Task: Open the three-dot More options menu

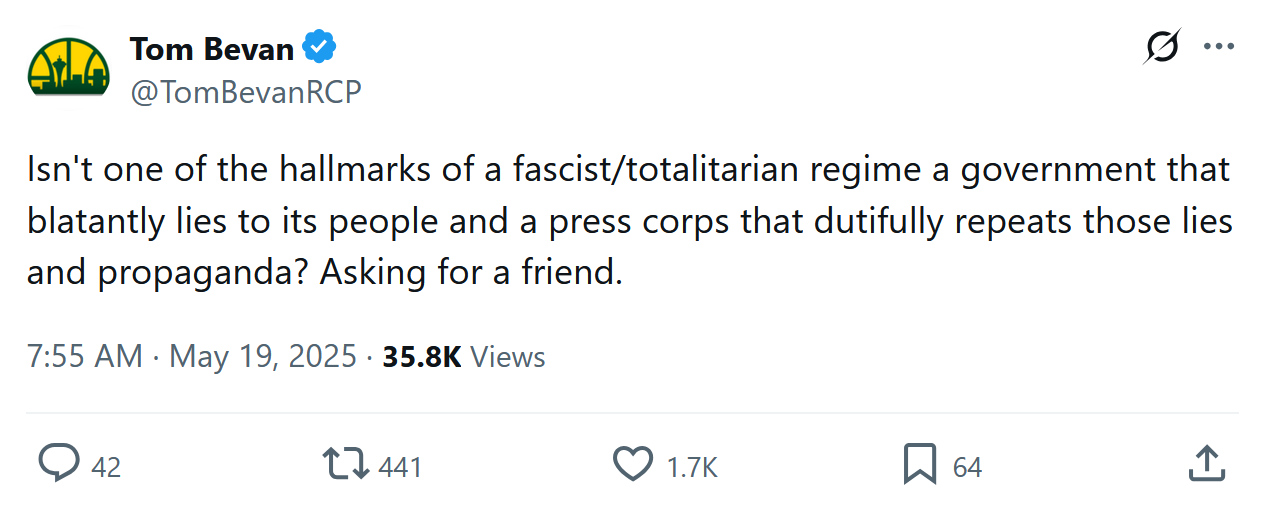Action: (1218, 47)
